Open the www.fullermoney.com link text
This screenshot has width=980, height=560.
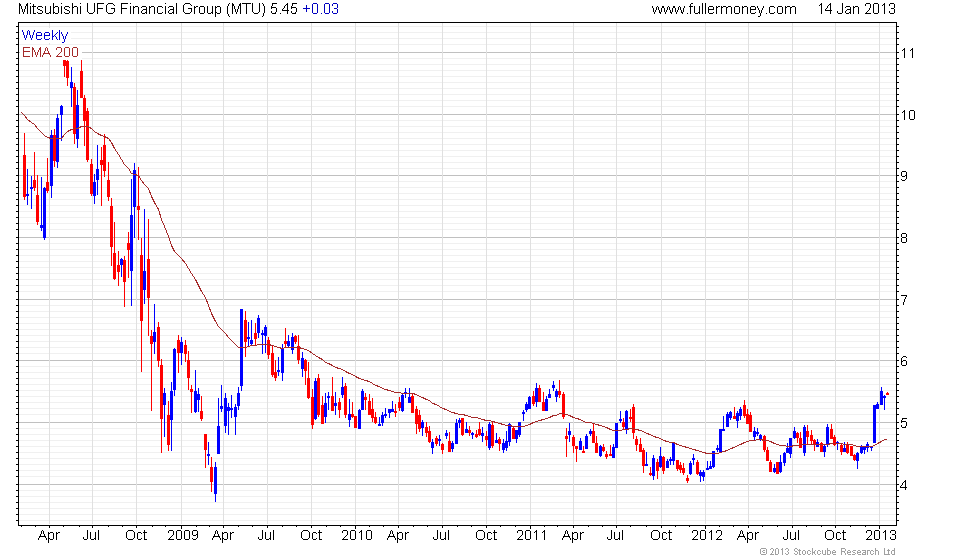724,9
